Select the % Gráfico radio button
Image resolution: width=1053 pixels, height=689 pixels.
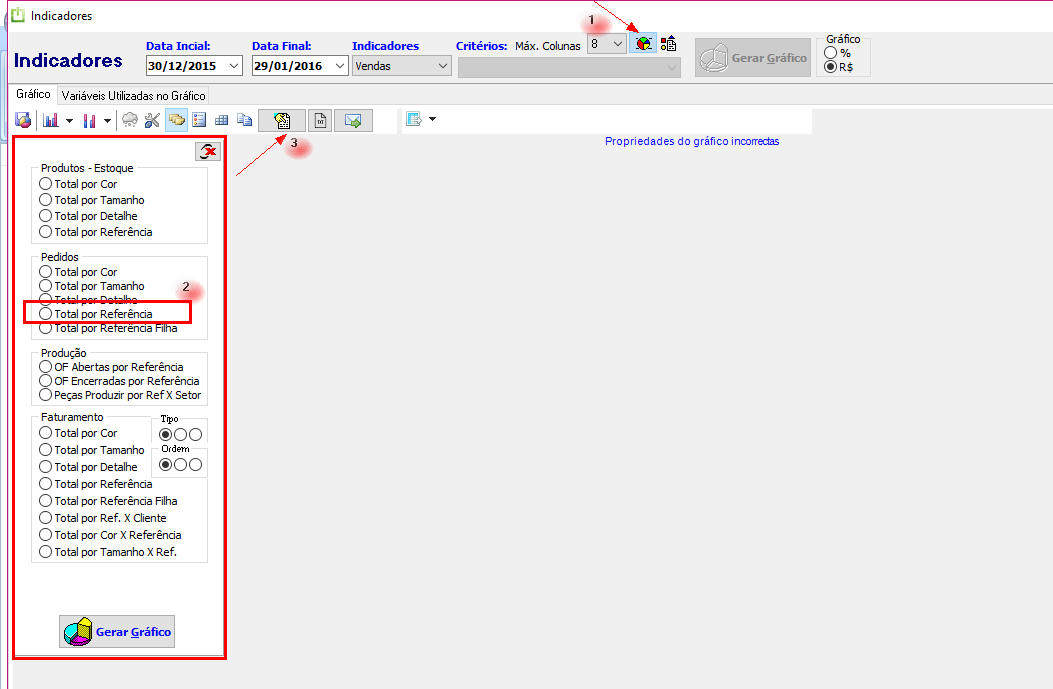(x=831, y=53)
